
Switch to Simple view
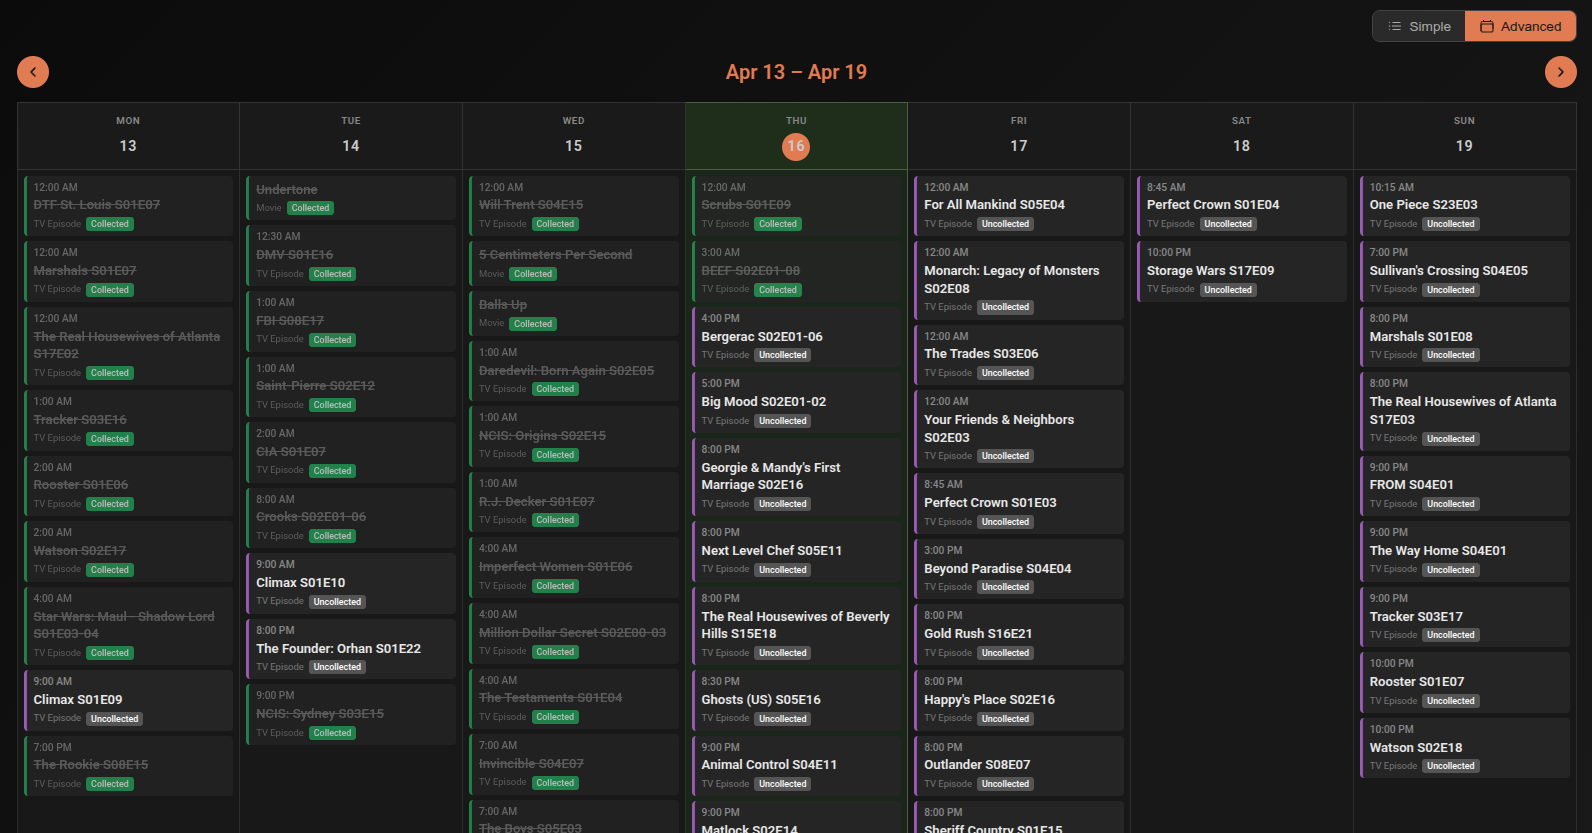(x=1419, y=27)
